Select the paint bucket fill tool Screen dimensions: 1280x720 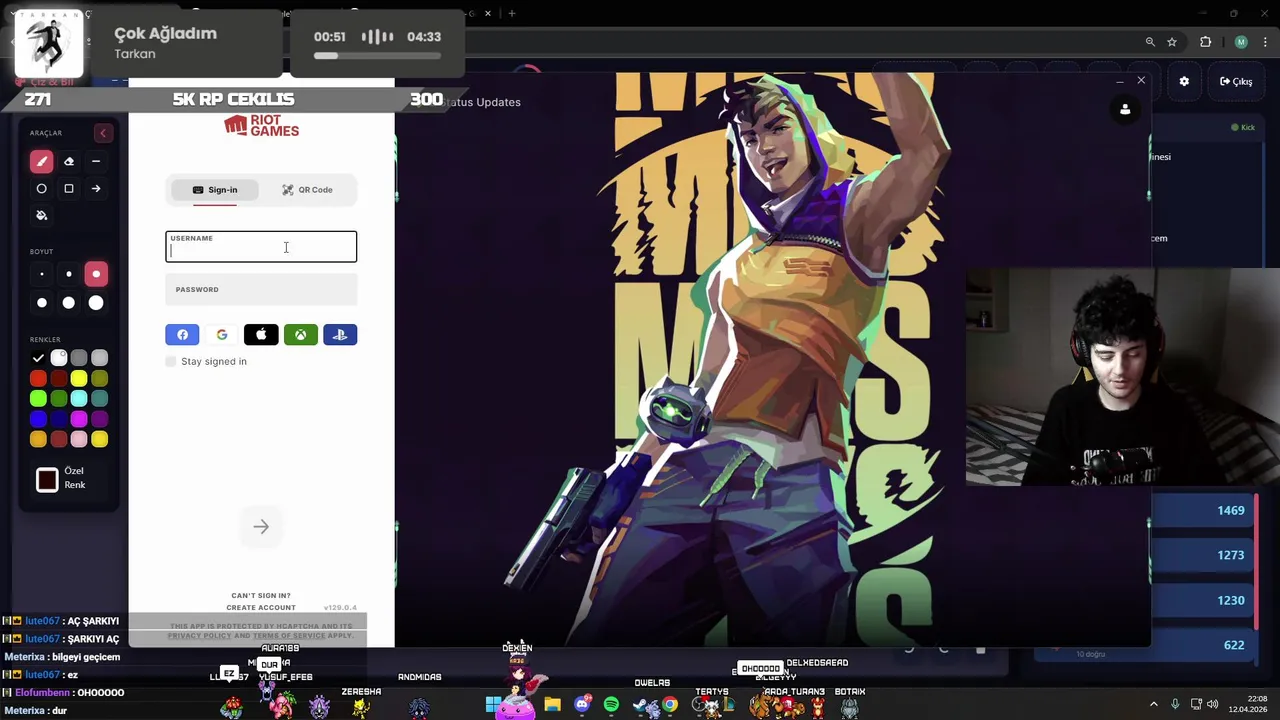41,215
